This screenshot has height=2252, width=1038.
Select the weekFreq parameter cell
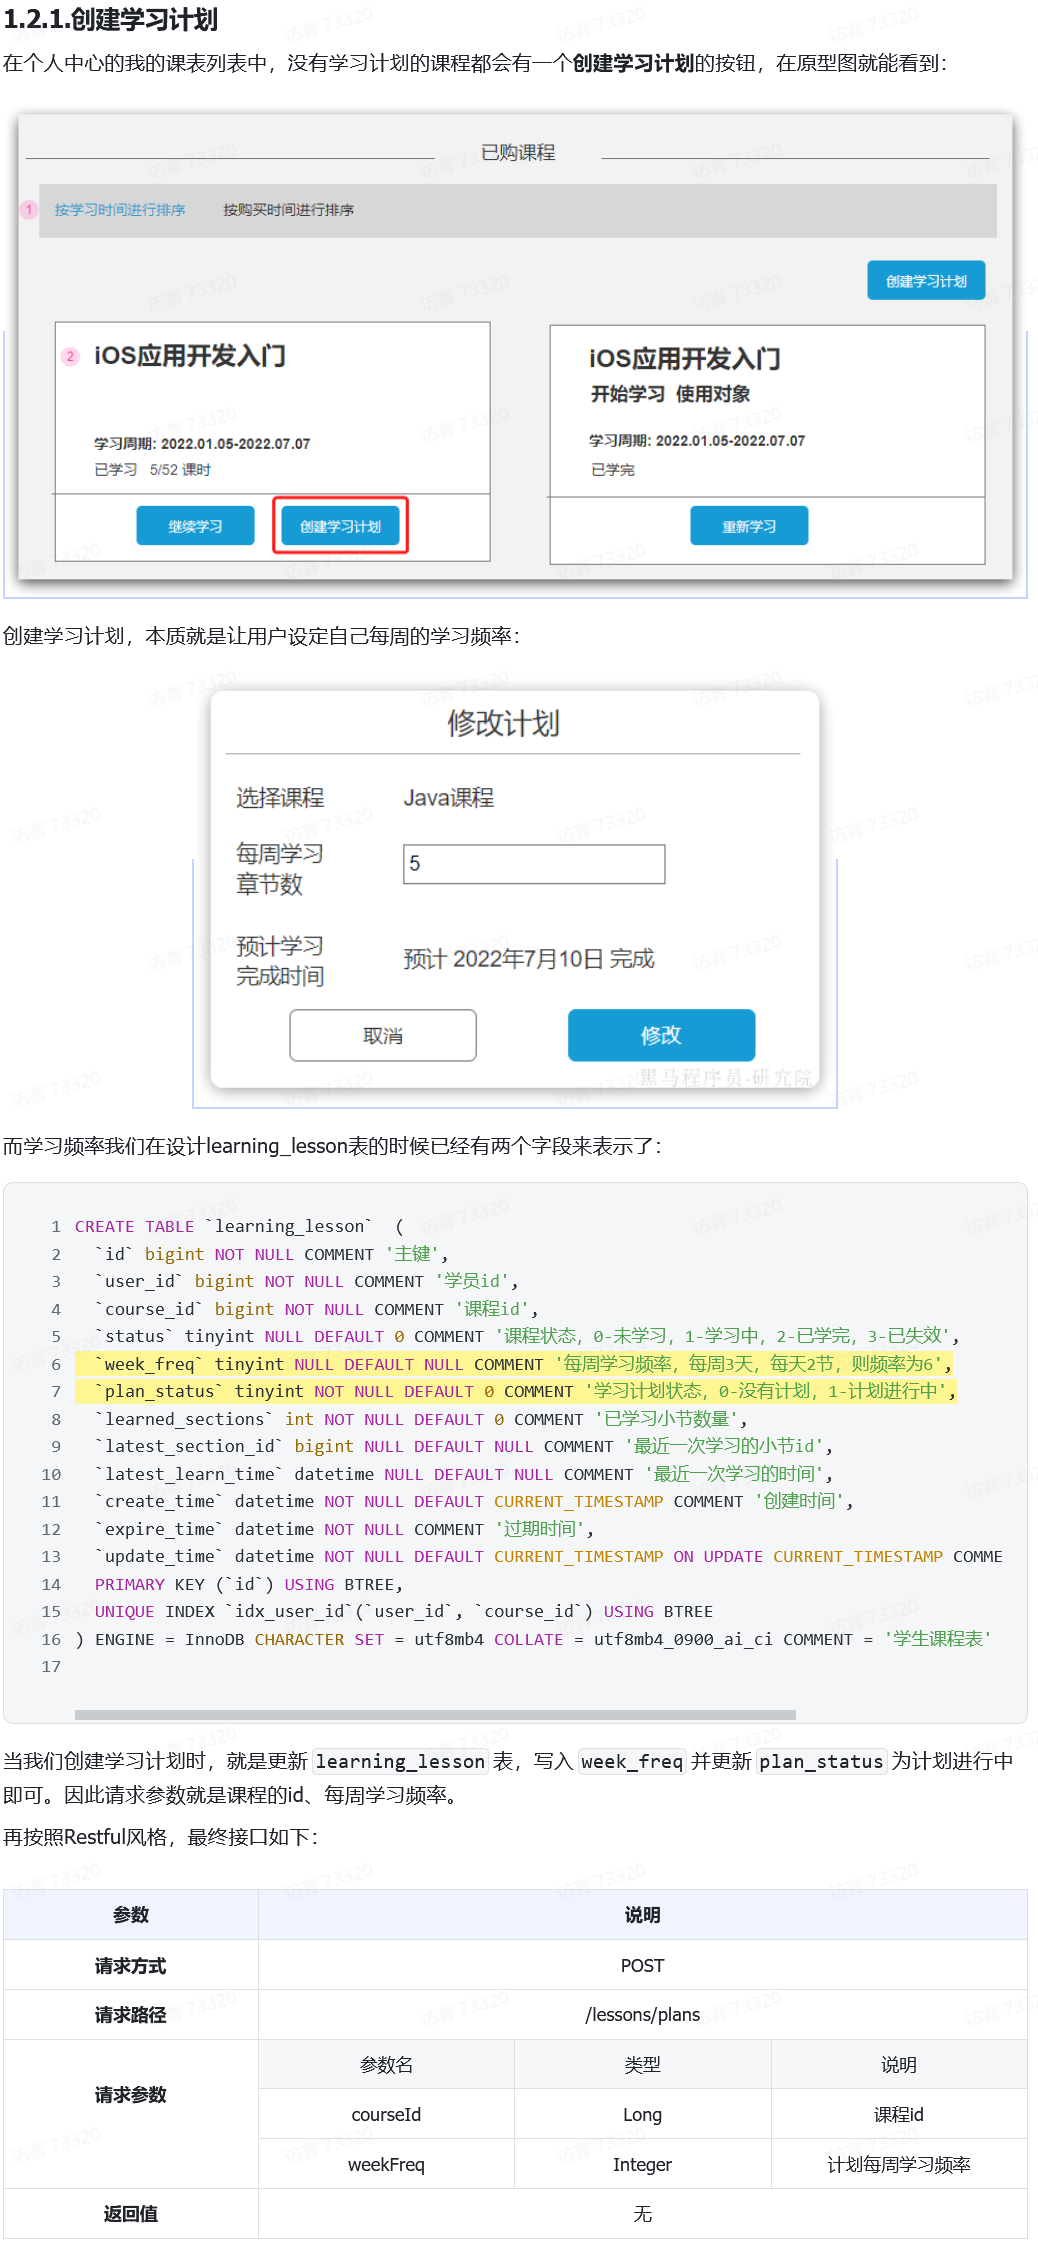(386, 2165)
